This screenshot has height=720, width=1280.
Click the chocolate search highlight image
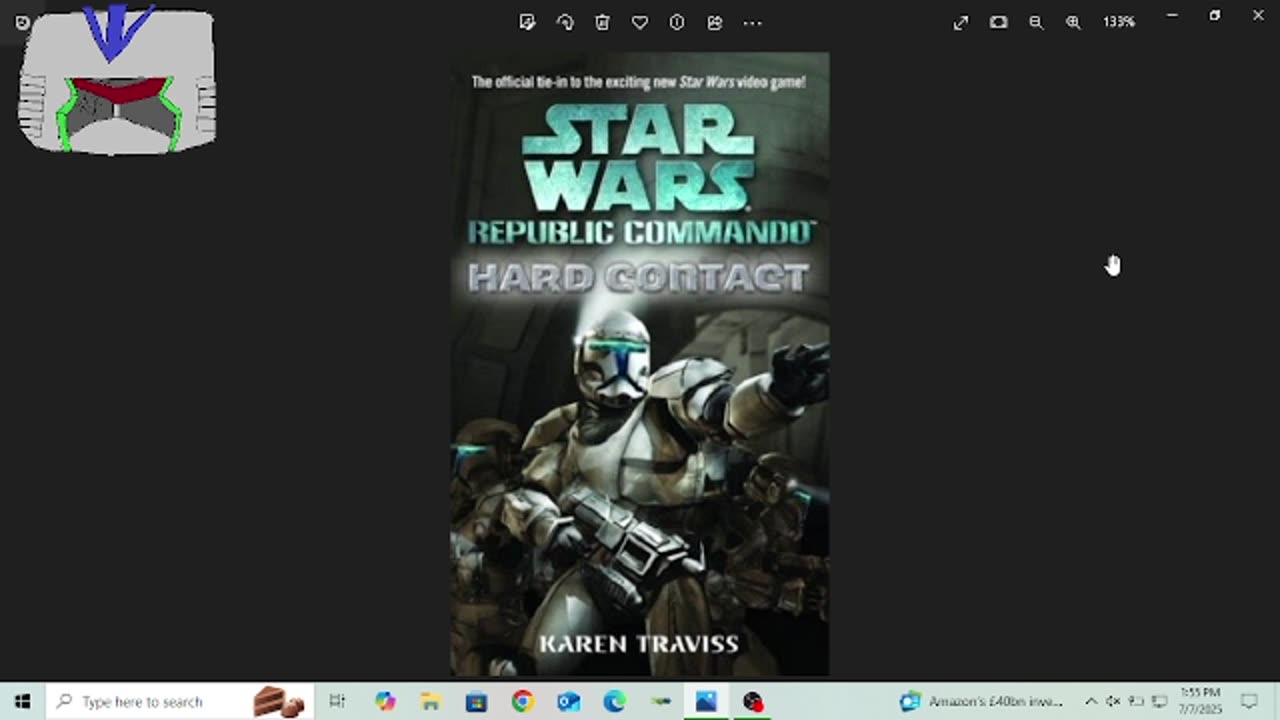click(x=279, y=702)
